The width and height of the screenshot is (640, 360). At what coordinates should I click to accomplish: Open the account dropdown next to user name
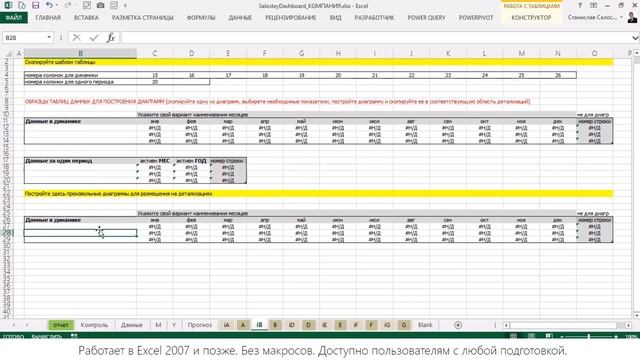click(622, 18)
